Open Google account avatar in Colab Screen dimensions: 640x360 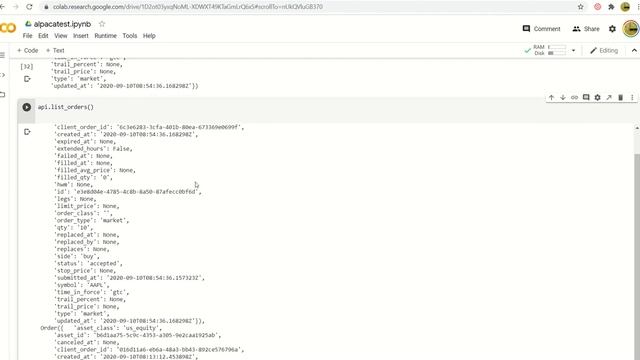pyautogui.click(x=631, y=29)
